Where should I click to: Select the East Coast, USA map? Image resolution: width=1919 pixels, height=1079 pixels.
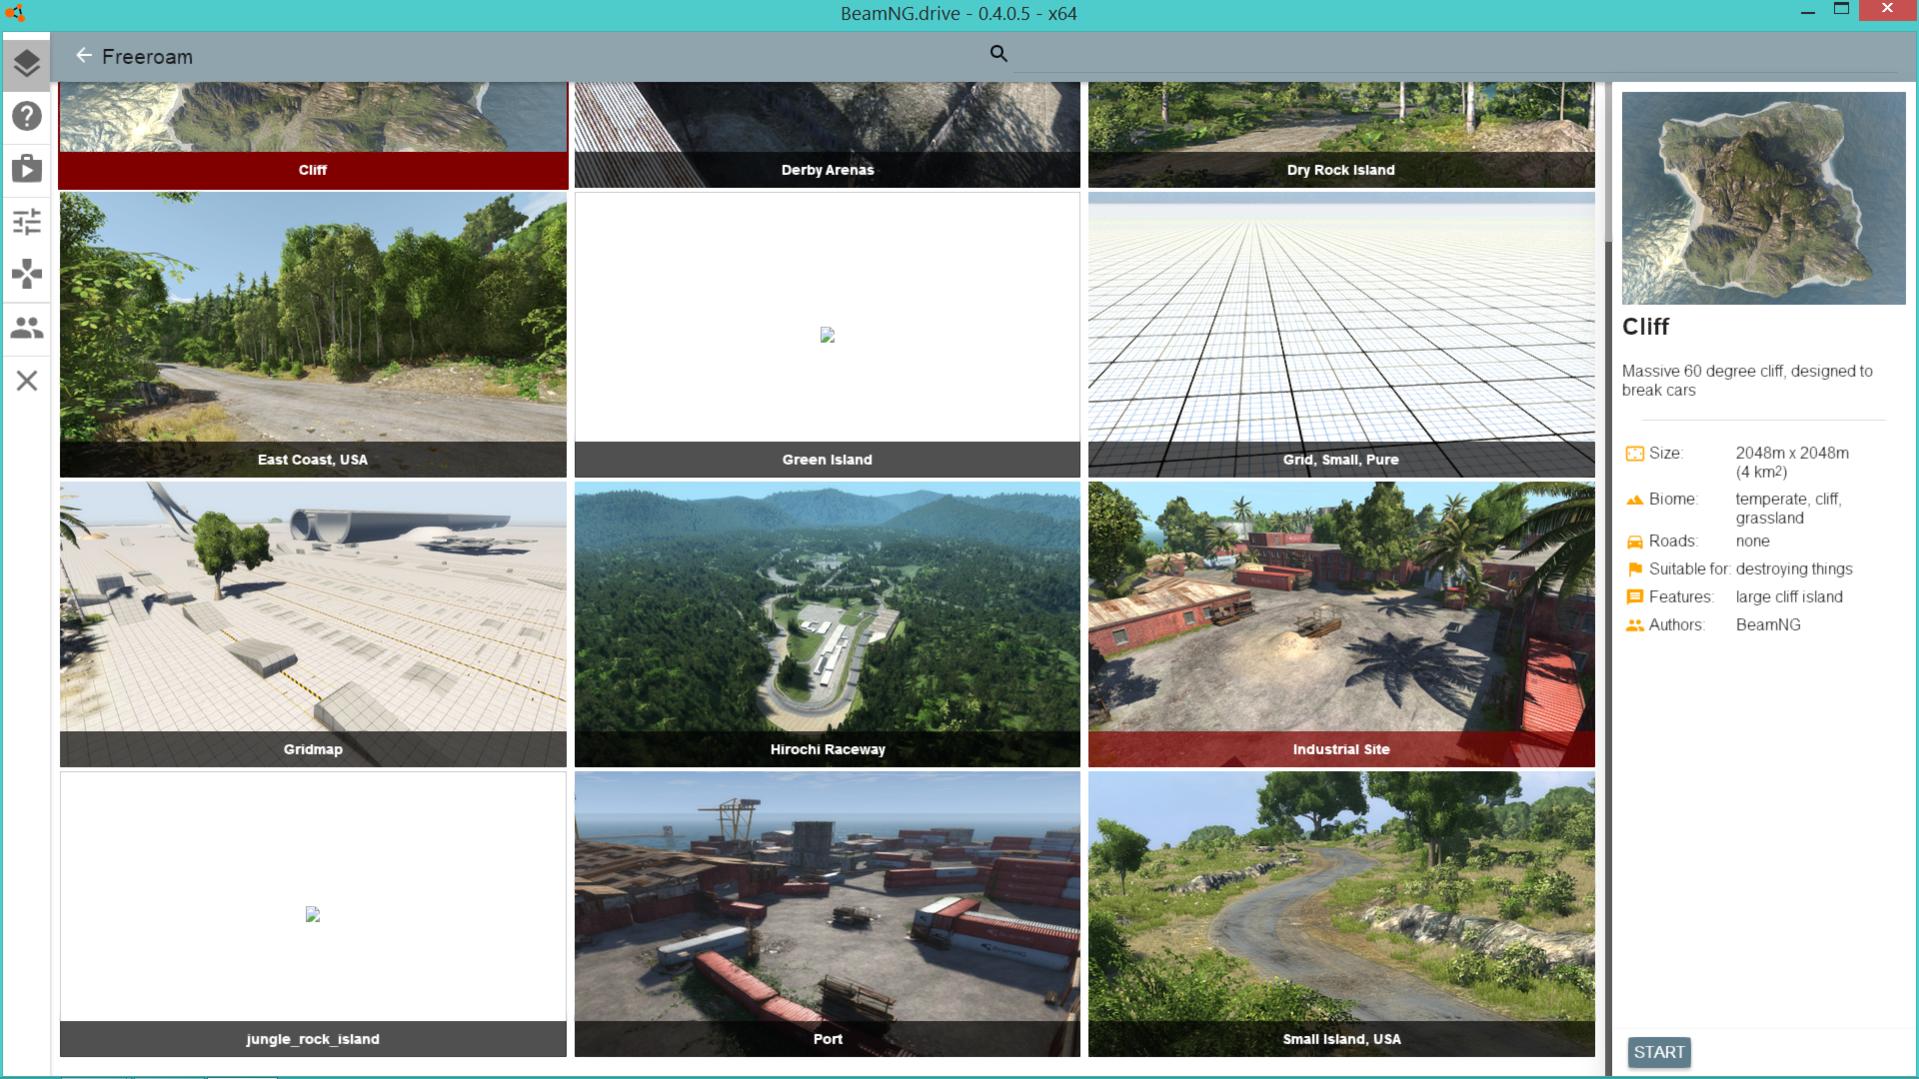pyautogui.click(x=313, y=335)
